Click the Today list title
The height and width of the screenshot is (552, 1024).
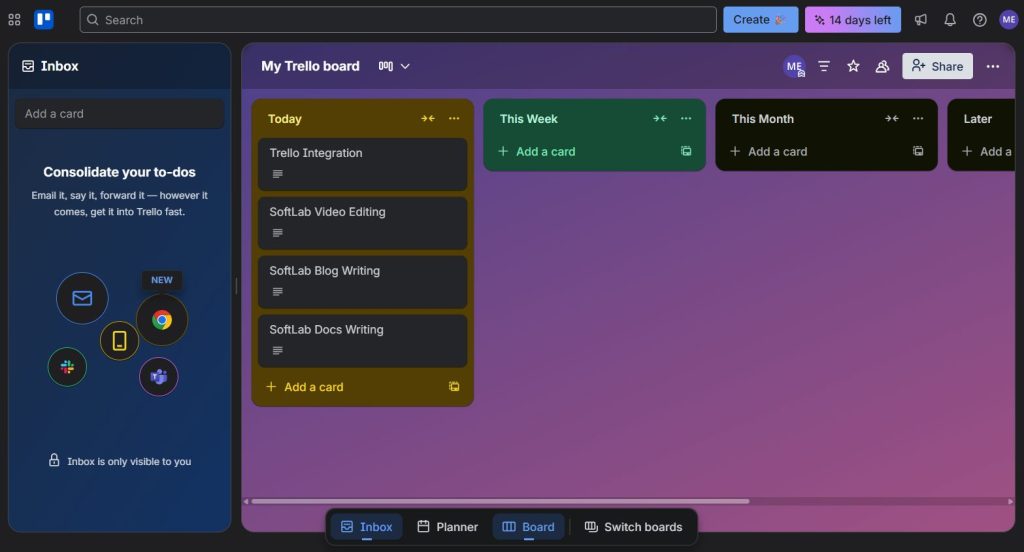point(285,119)
